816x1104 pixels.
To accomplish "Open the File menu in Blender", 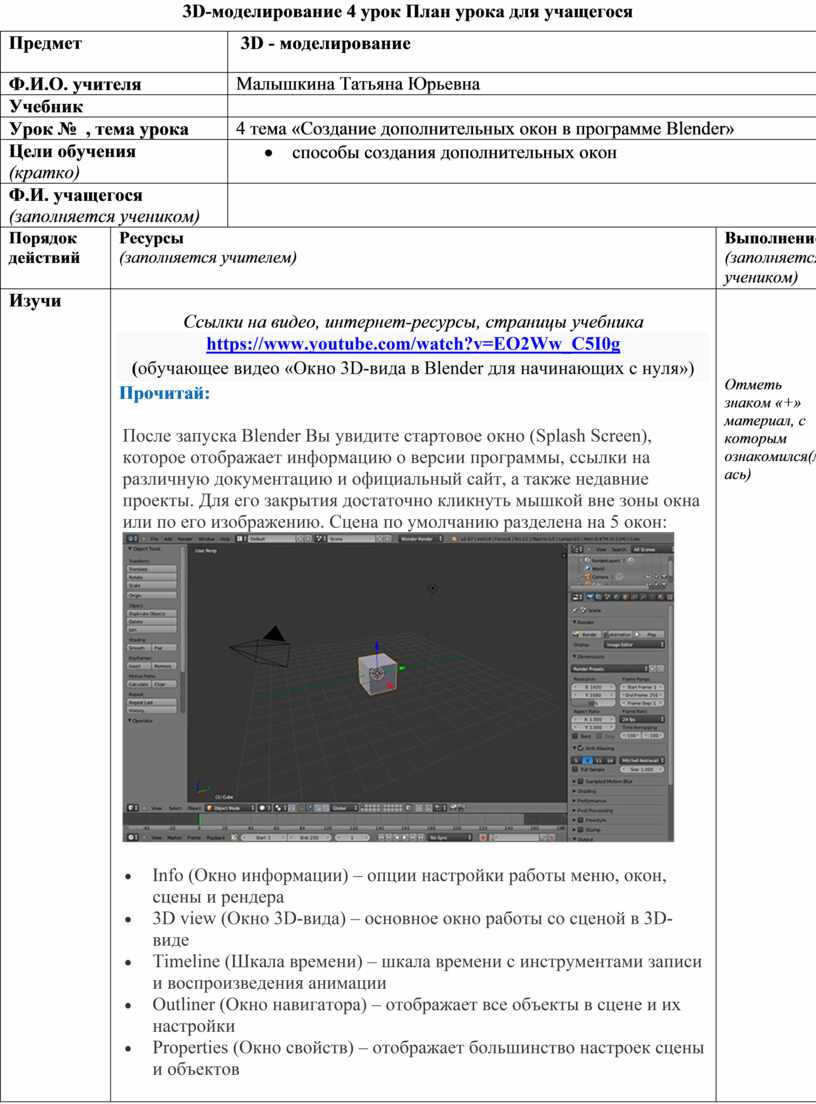I will [155, 539].
